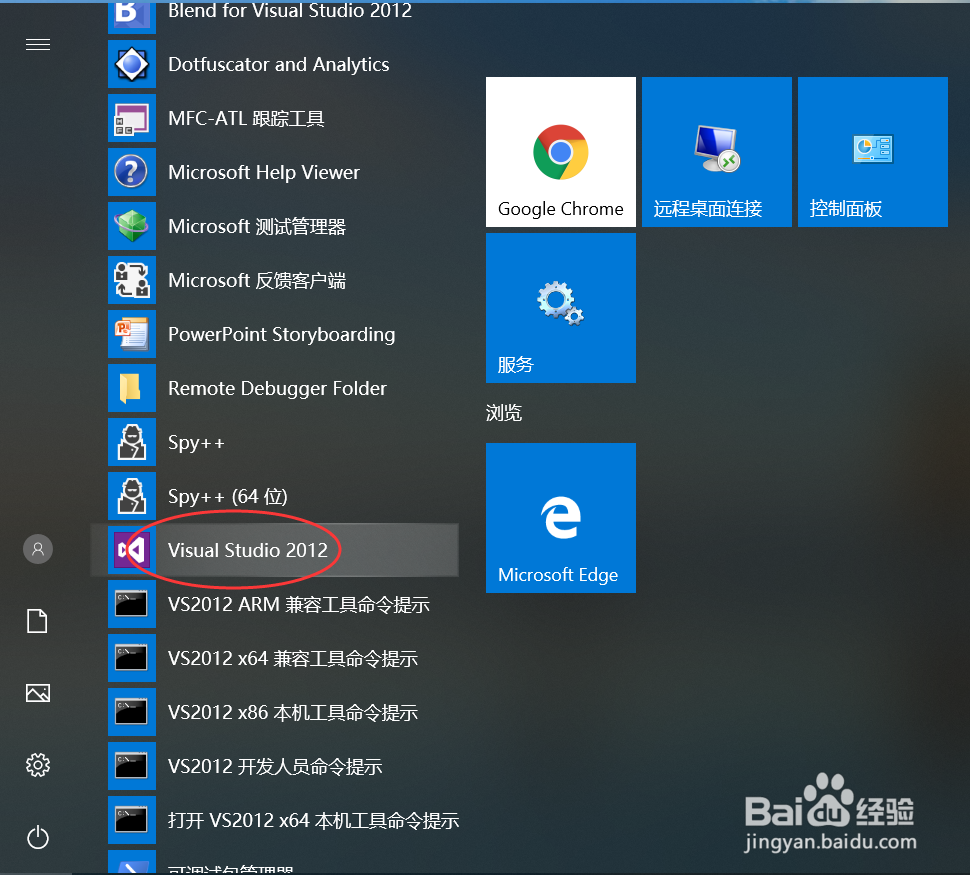This screenshot has height=875, width=970.
Task: Select 打开 VS2012 x64 本机工具命令提示 entry
Action: tap(314, 821)
